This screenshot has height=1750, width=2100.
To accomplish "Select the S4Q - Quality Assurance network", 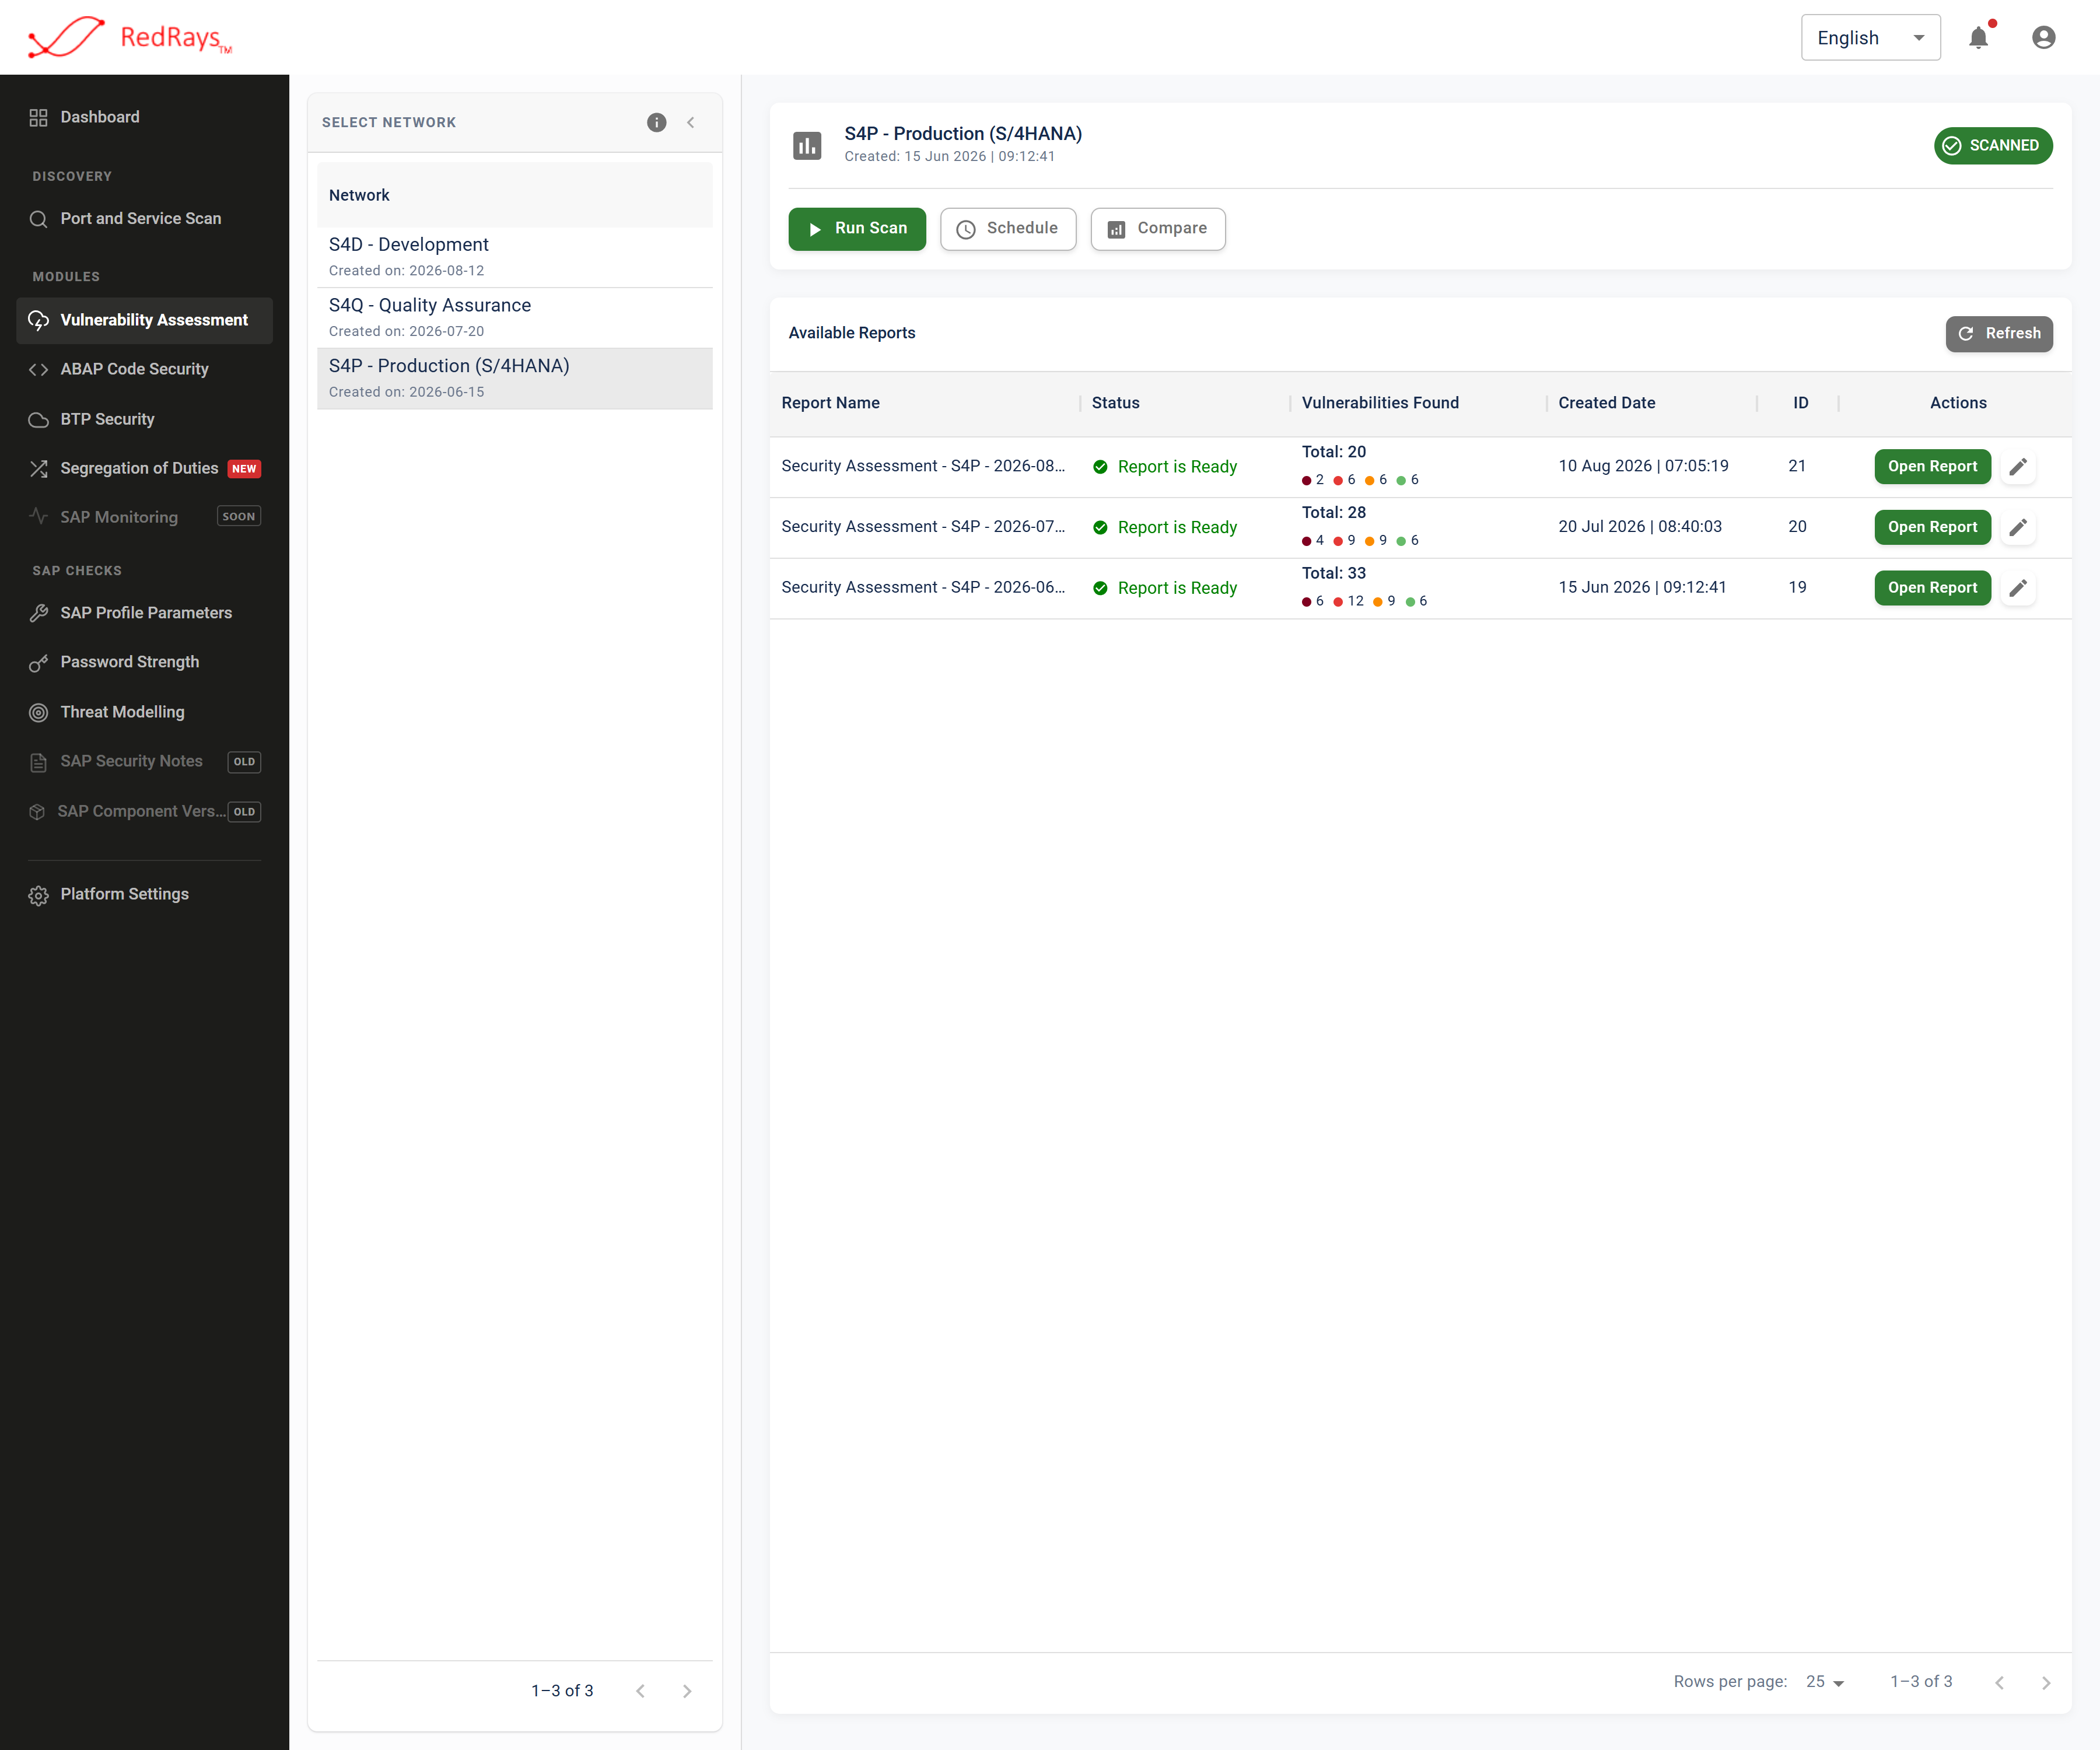I will click(x=515, y=318).
